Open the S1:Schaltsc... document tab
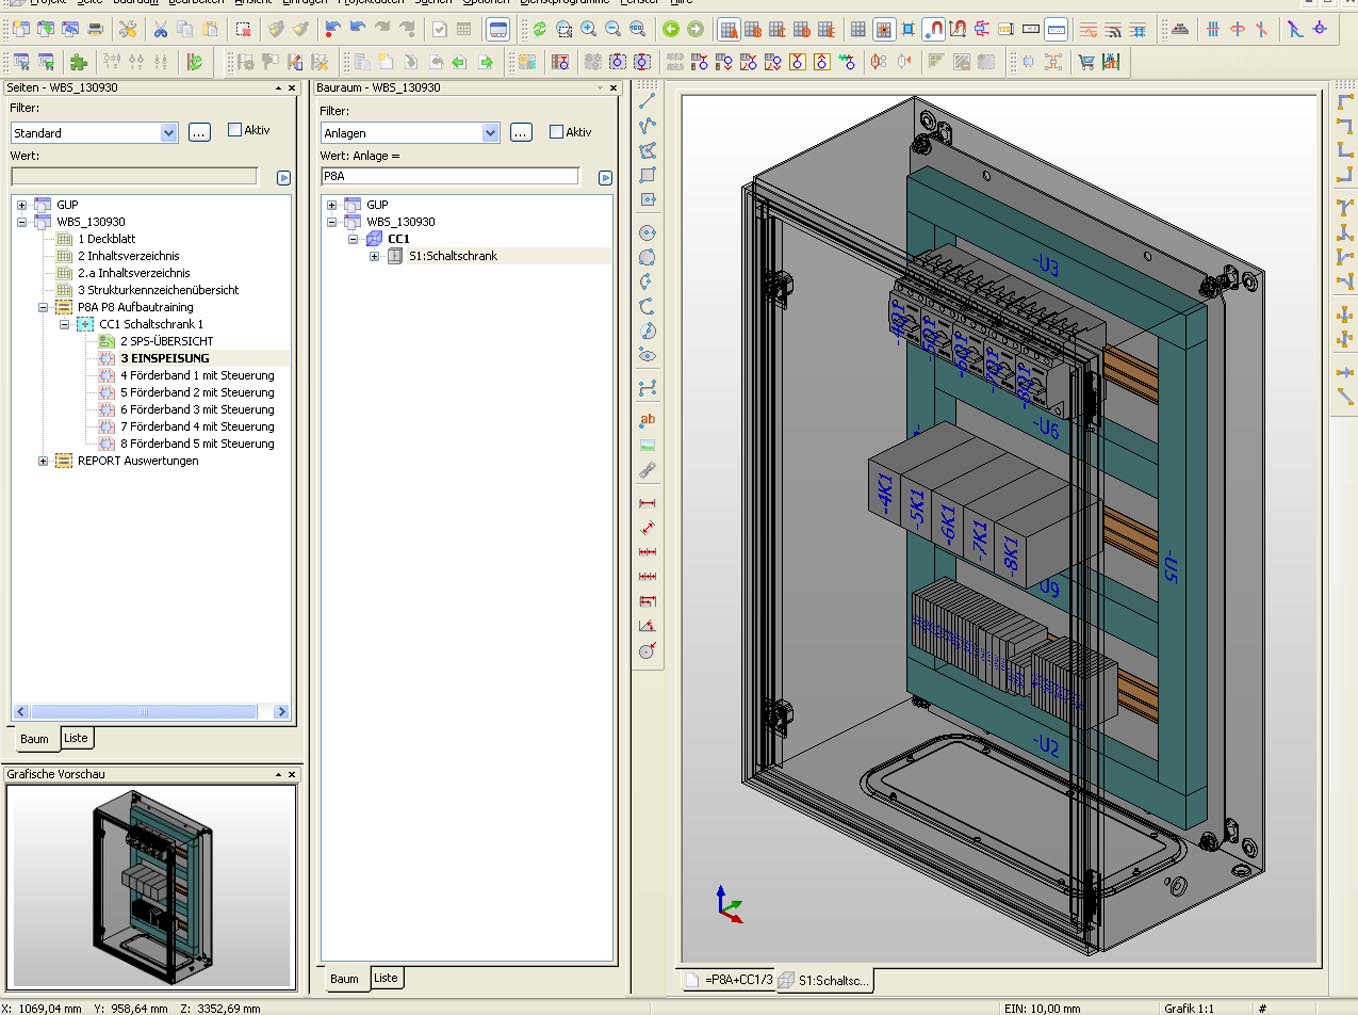 click(825, 980)
